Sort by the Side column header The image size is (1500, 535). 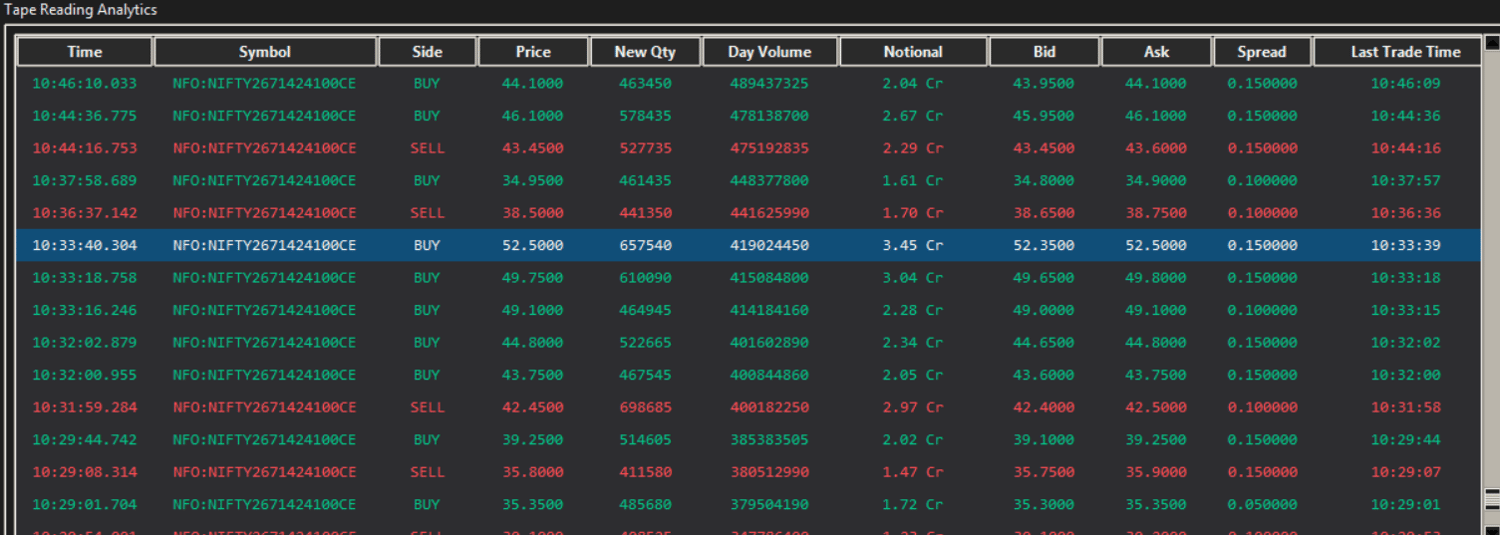tap(427, 52)
